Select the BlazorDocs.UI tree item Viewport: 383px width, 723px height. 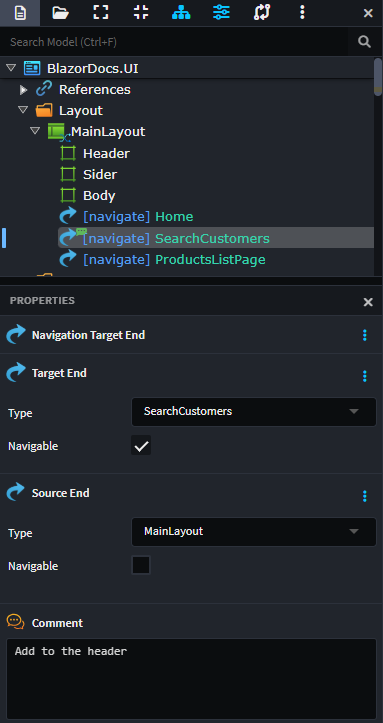[93, 68]
